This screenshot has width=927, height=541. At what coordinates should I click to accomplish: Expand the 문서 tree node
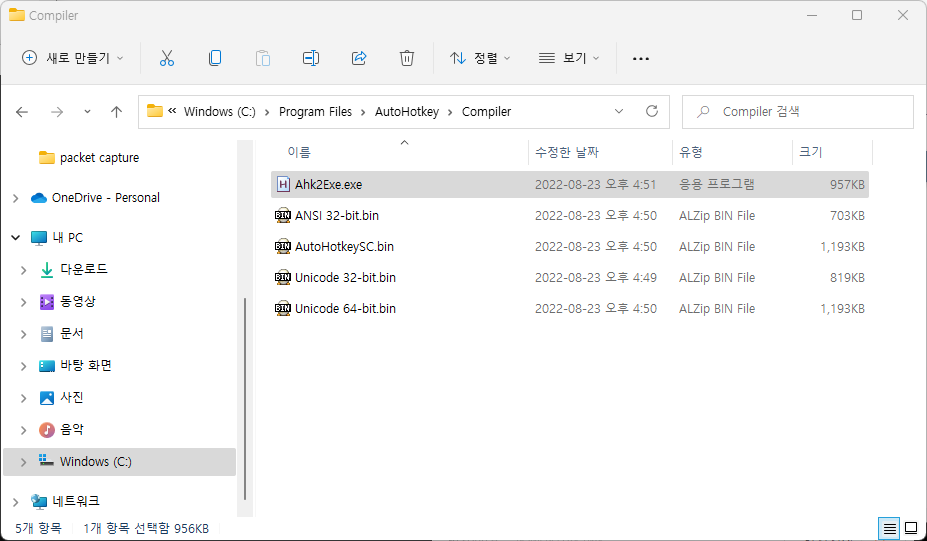pos(24,334)
